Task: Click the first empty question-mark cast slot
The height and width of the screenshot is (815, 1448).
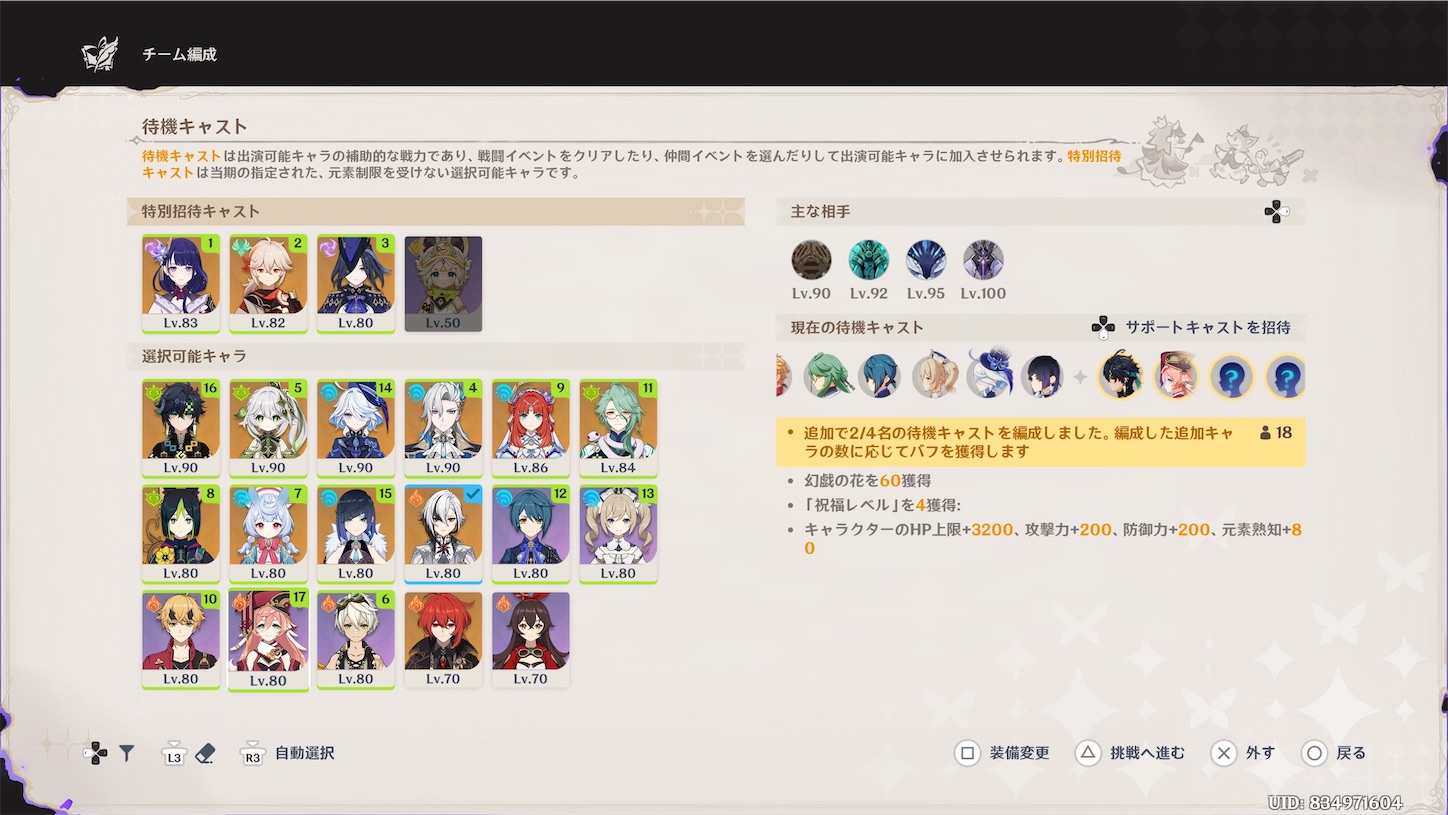Action: click(1230, 377)
